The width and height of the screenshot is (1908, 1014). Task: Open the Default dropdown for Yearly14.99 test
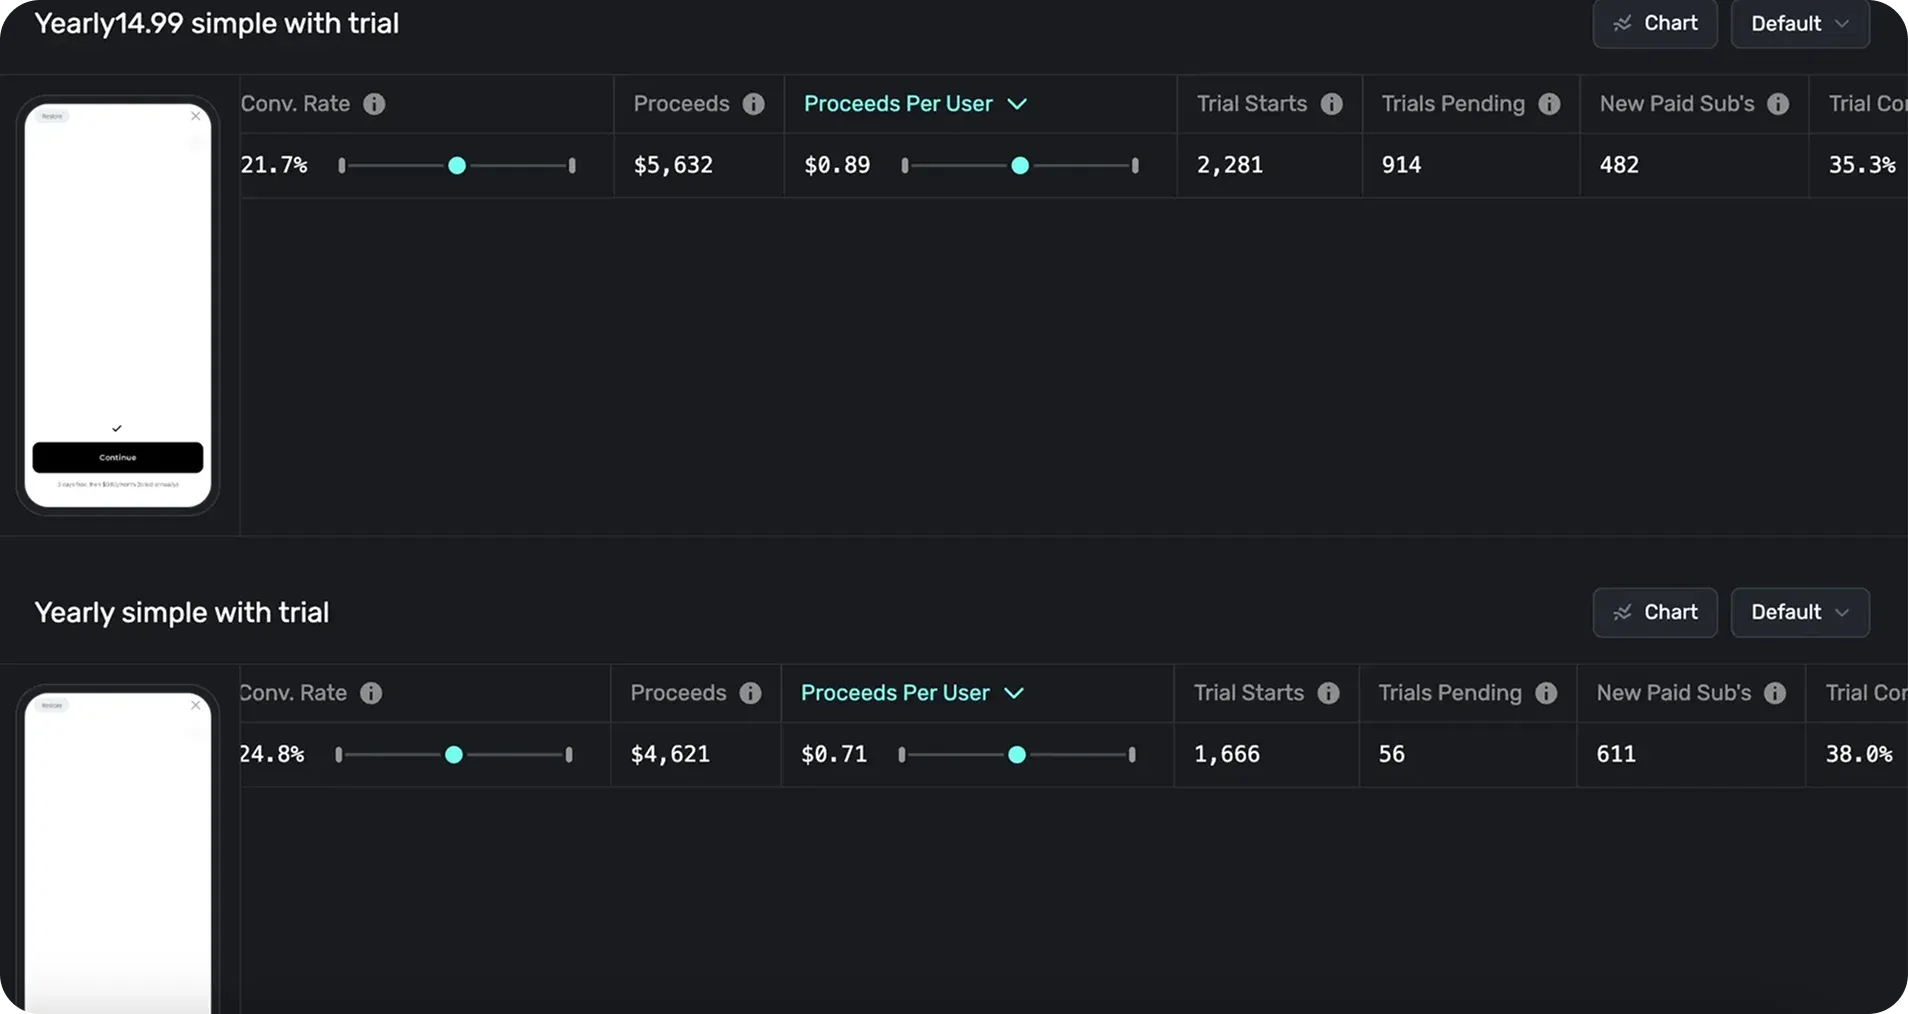coord(1799,23)
